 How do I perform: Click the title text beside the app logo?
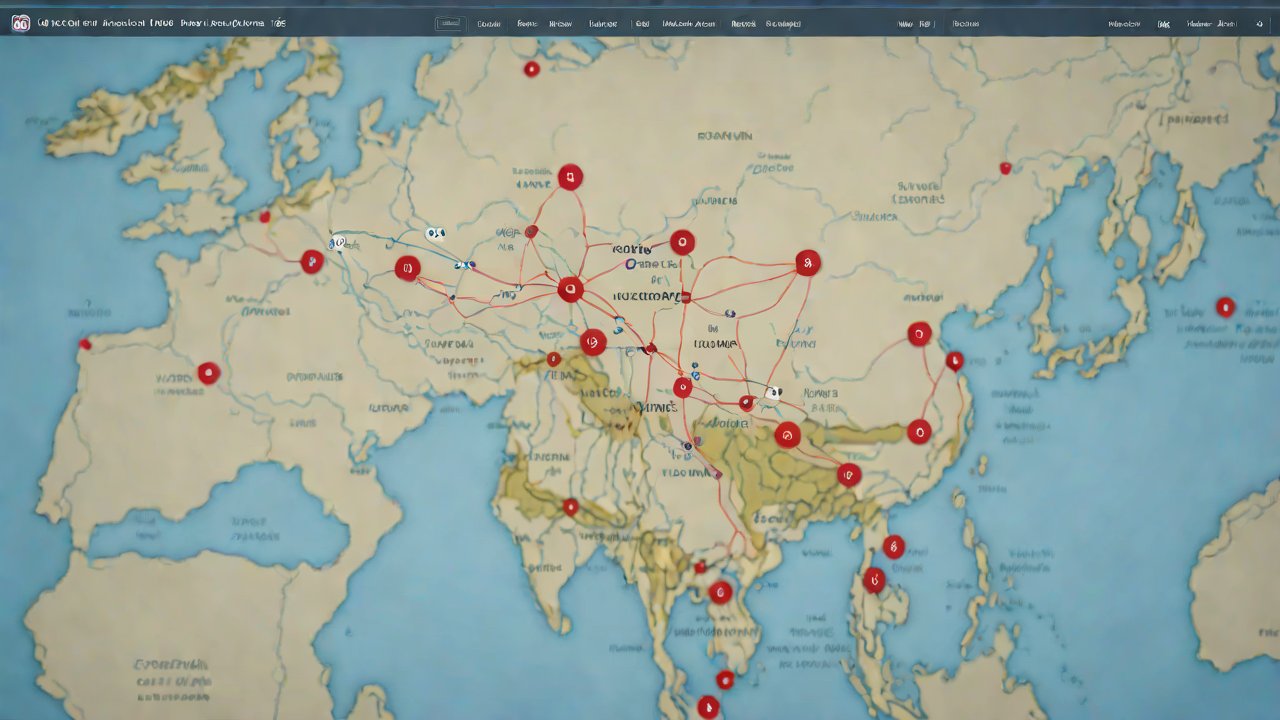click(160, 23)
